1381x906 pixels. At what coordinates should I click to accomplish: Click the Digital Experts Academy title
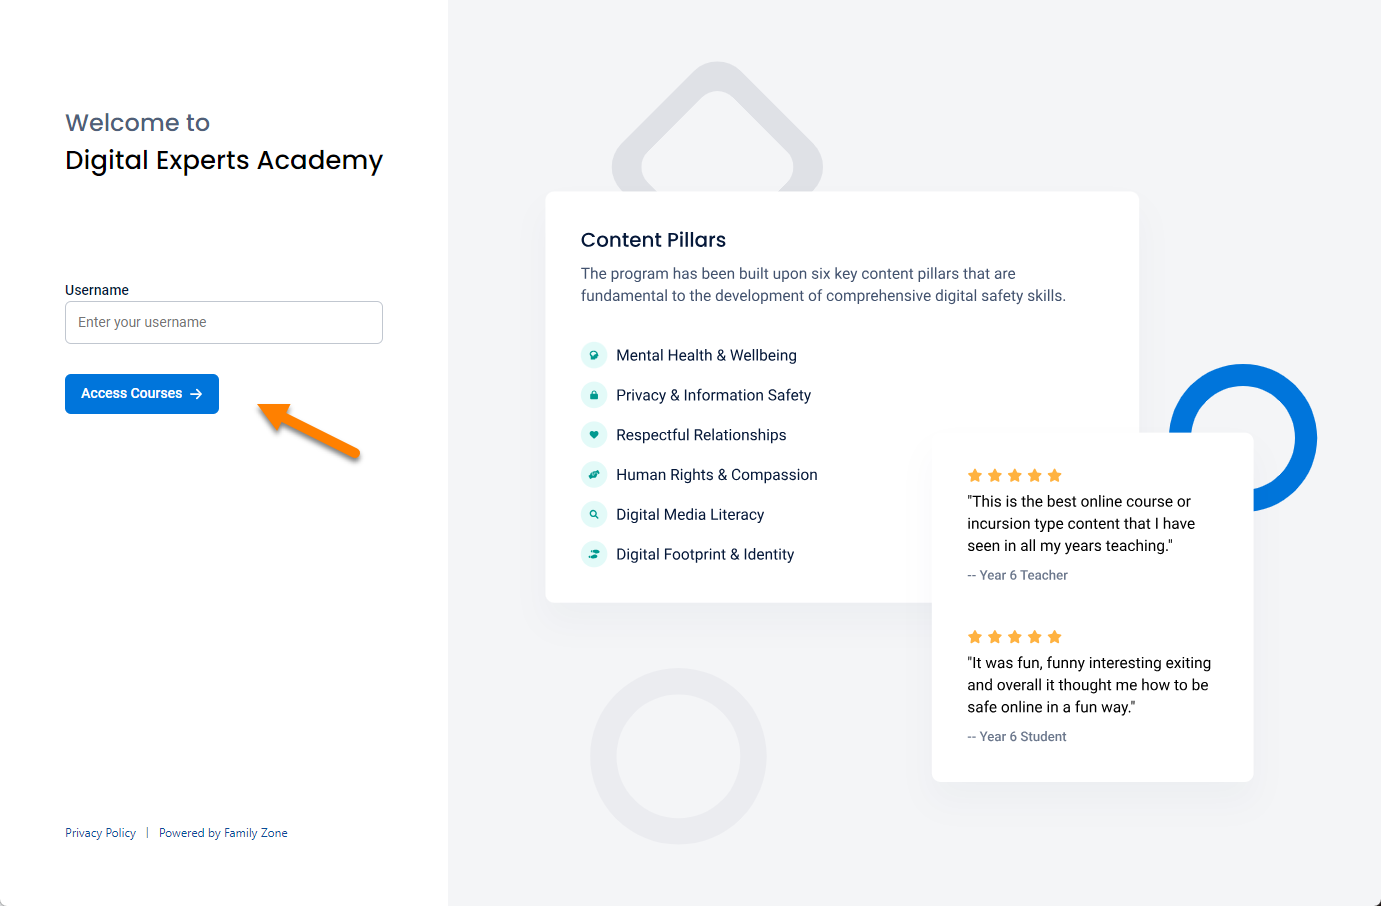pyautogui.click(x=223, y=160)
